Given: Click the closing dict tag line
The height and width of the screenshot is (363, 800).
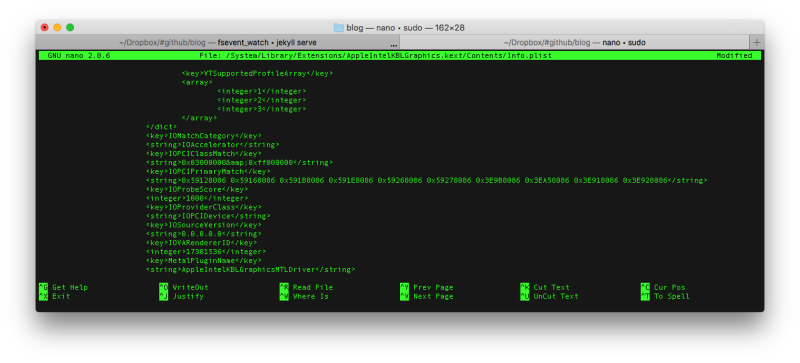Looking at the screenshot, I should click(162, 127).
